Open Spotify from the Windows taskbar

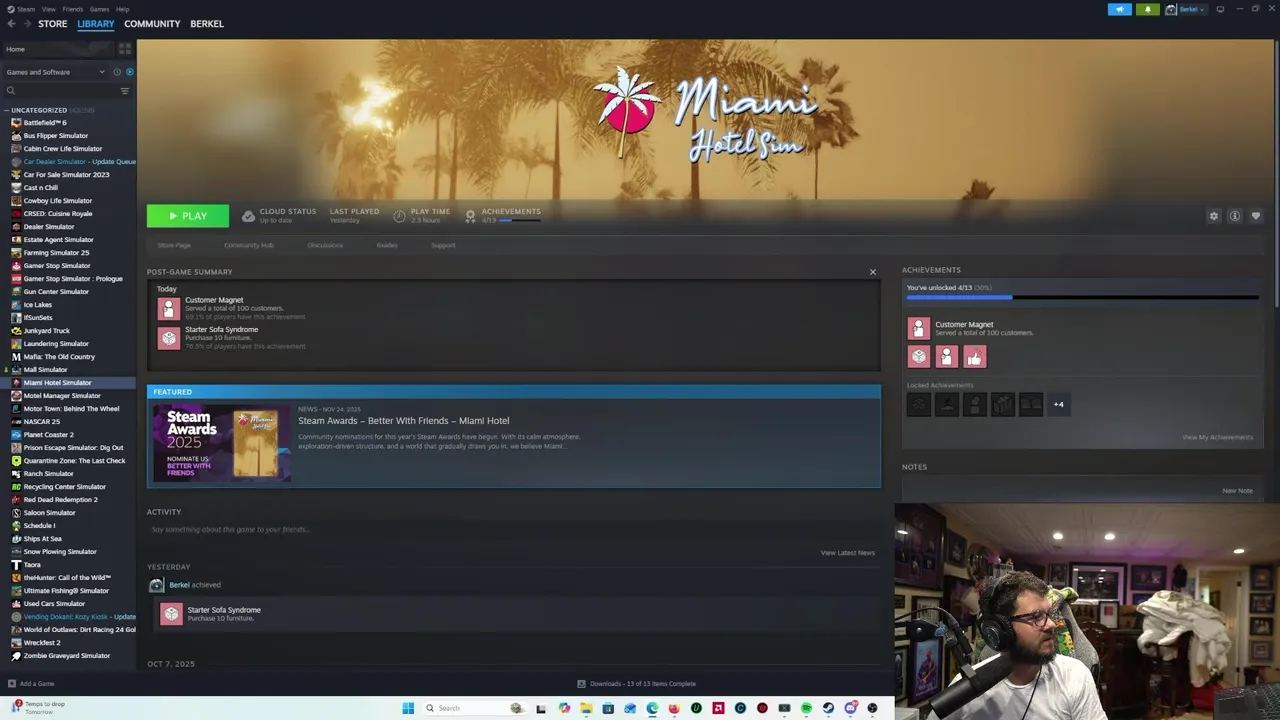(806, 708)
